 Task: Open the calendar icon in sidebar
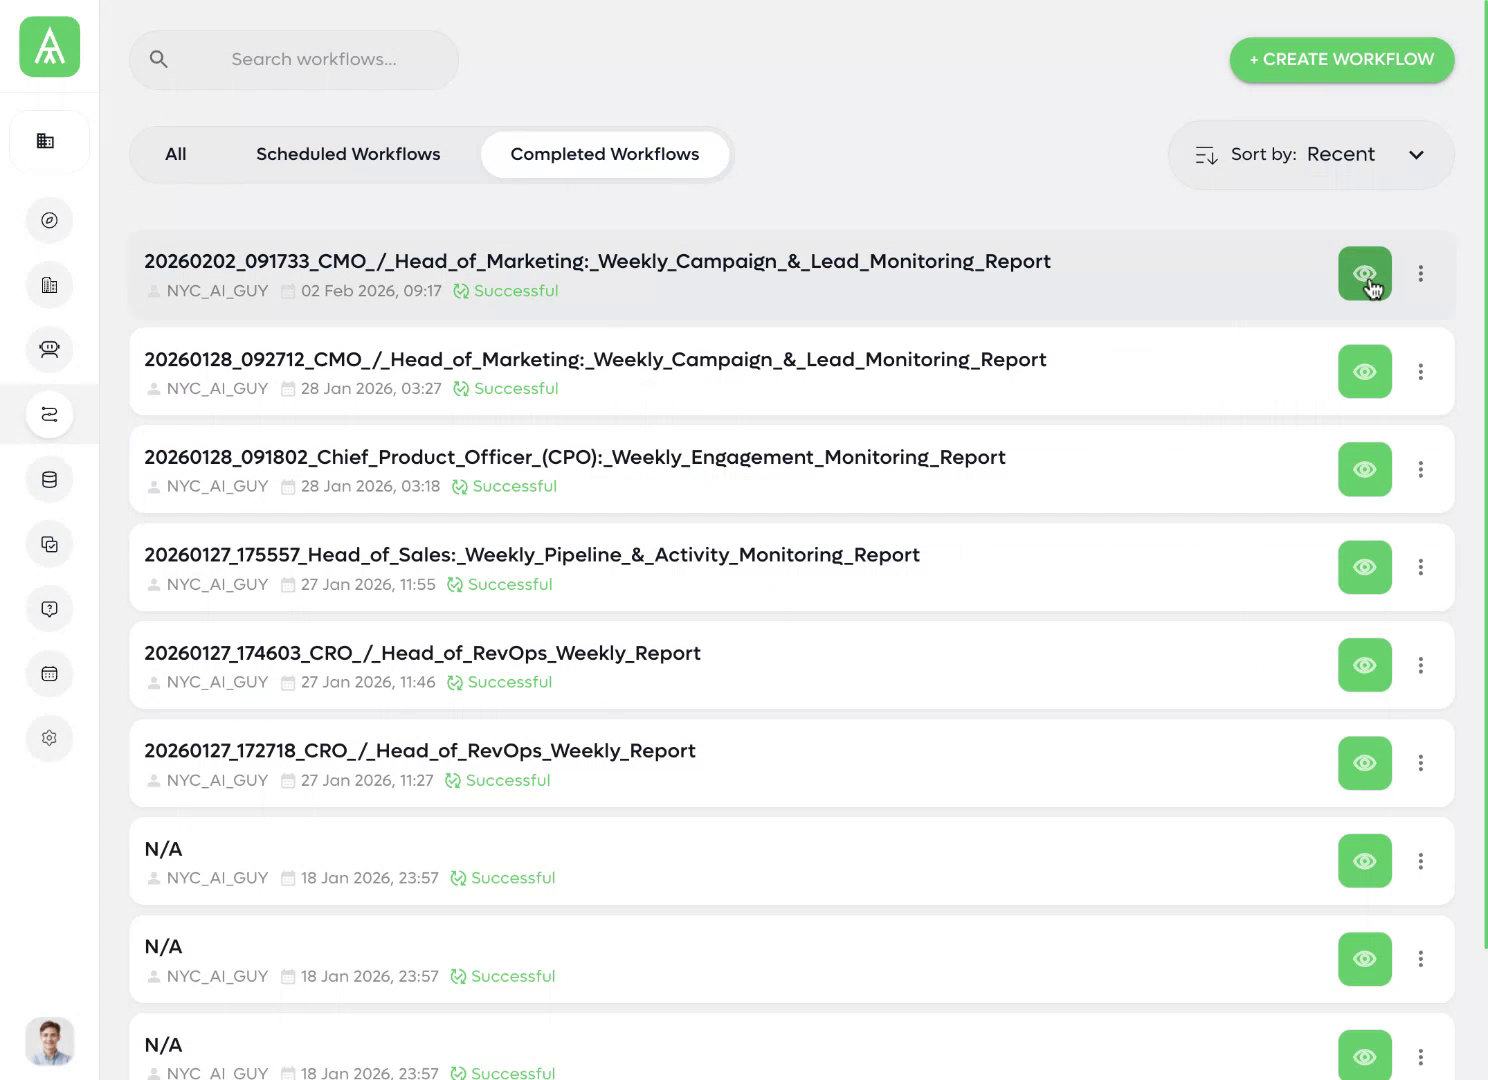pyautogui.click(x=49, y=674)
